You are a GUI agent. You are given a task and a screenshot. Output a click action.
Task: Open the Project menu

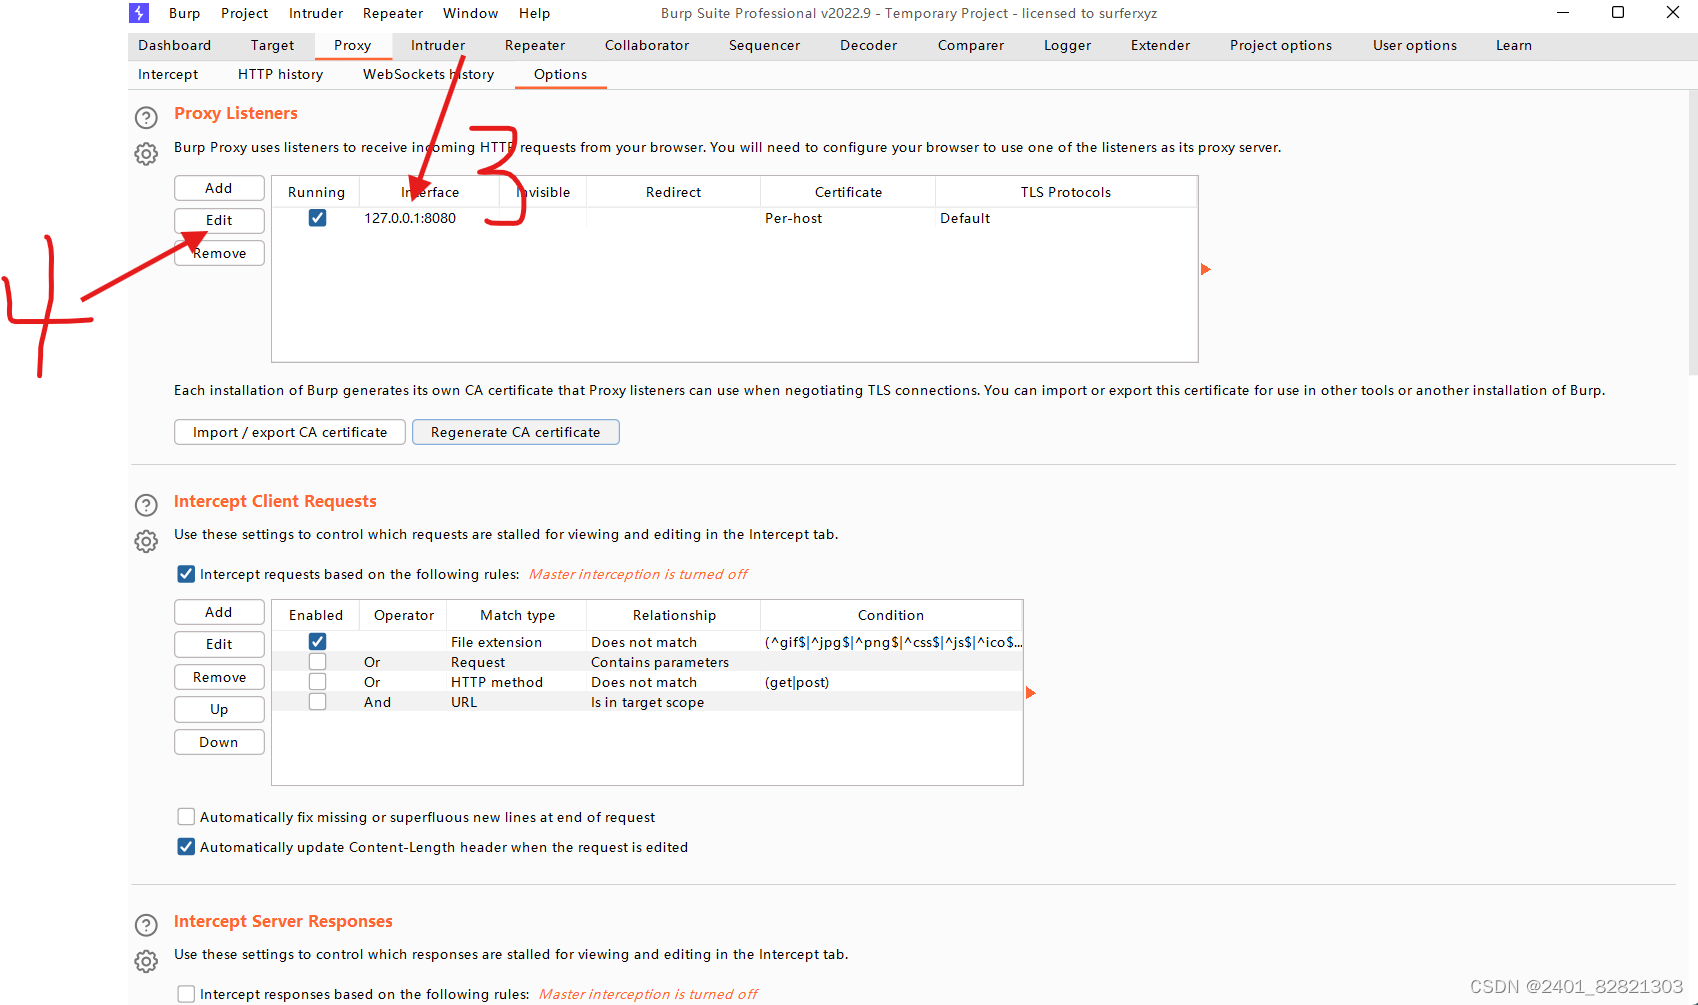pyautogui.click(x=244, y=13)
